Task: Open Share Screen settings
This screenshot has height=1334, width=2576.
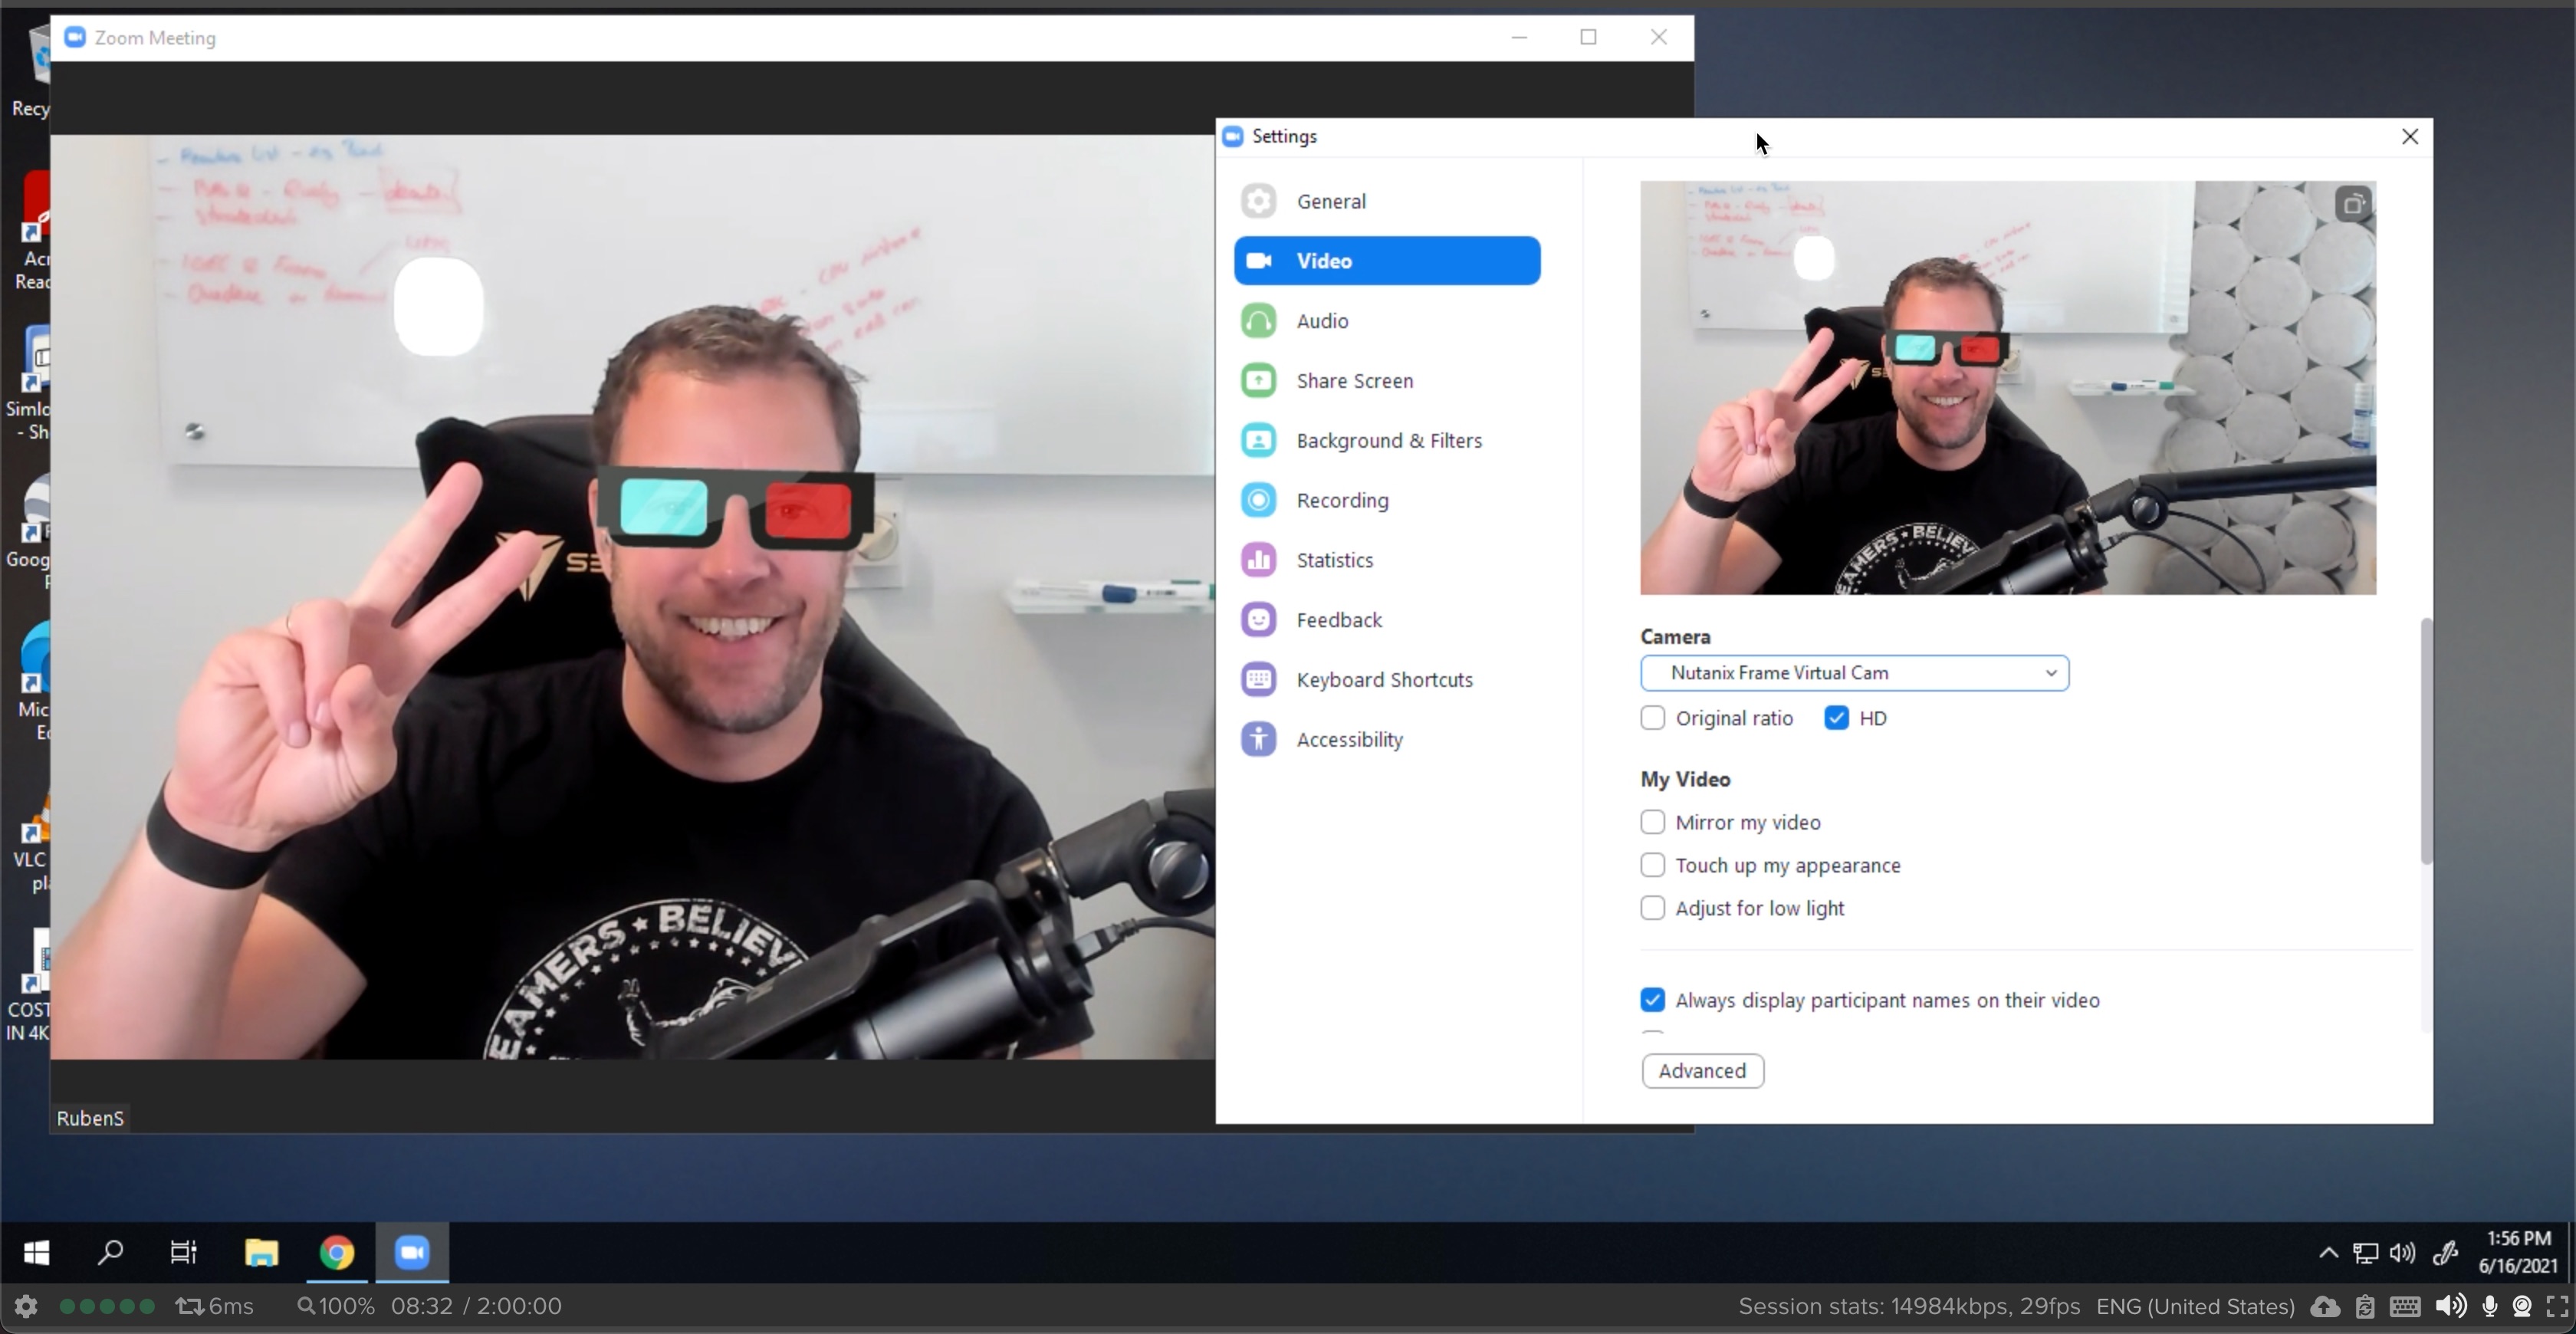Action: 1354,381
